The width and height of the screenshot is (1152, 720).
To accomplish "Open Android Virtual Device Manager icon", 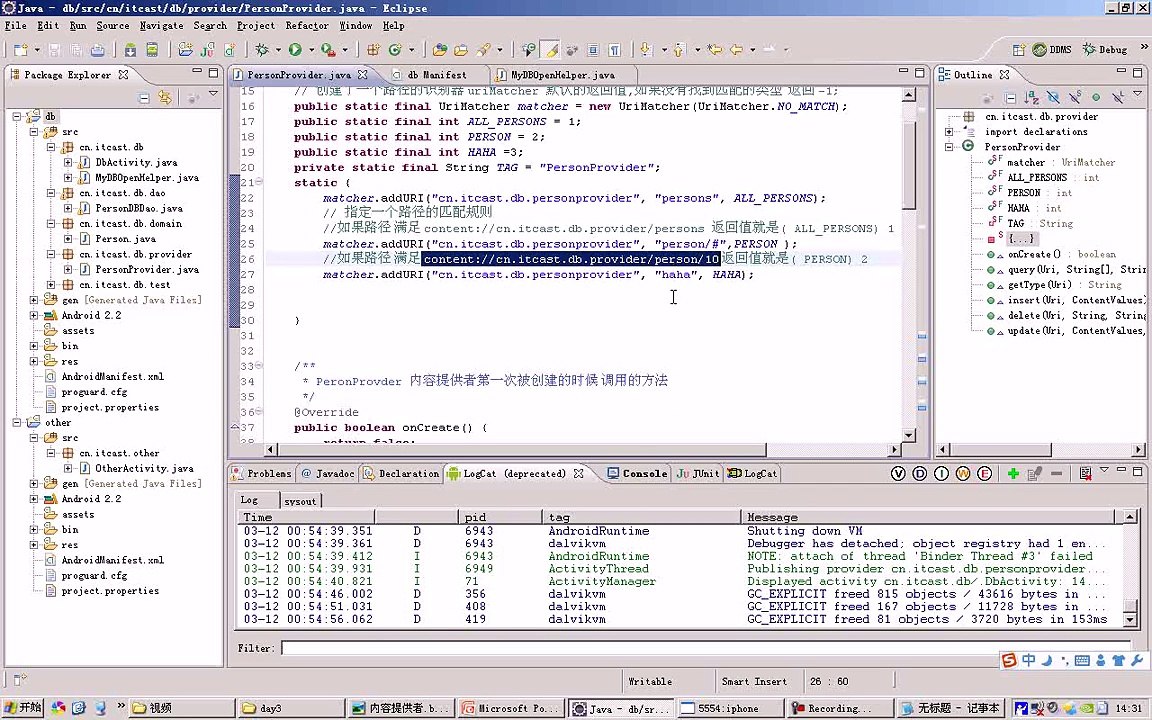I will pyautogui.click(x=151, y=50).
